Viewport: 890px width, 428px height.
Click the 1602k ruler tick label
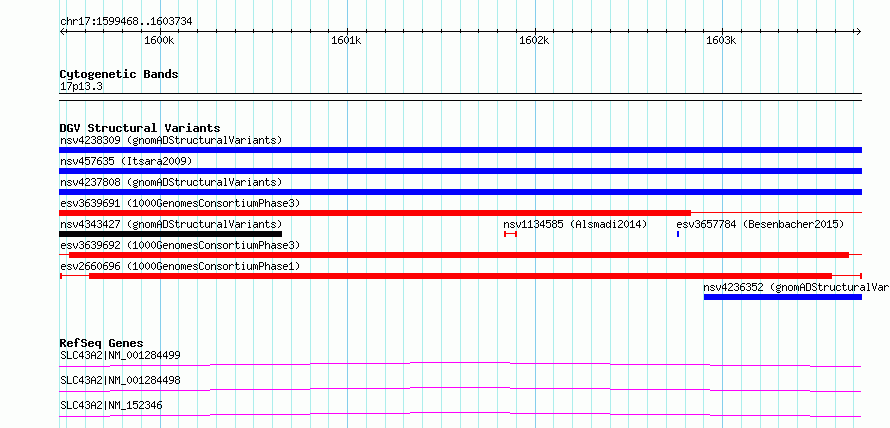pyautogui.click(x=534, y=41)
